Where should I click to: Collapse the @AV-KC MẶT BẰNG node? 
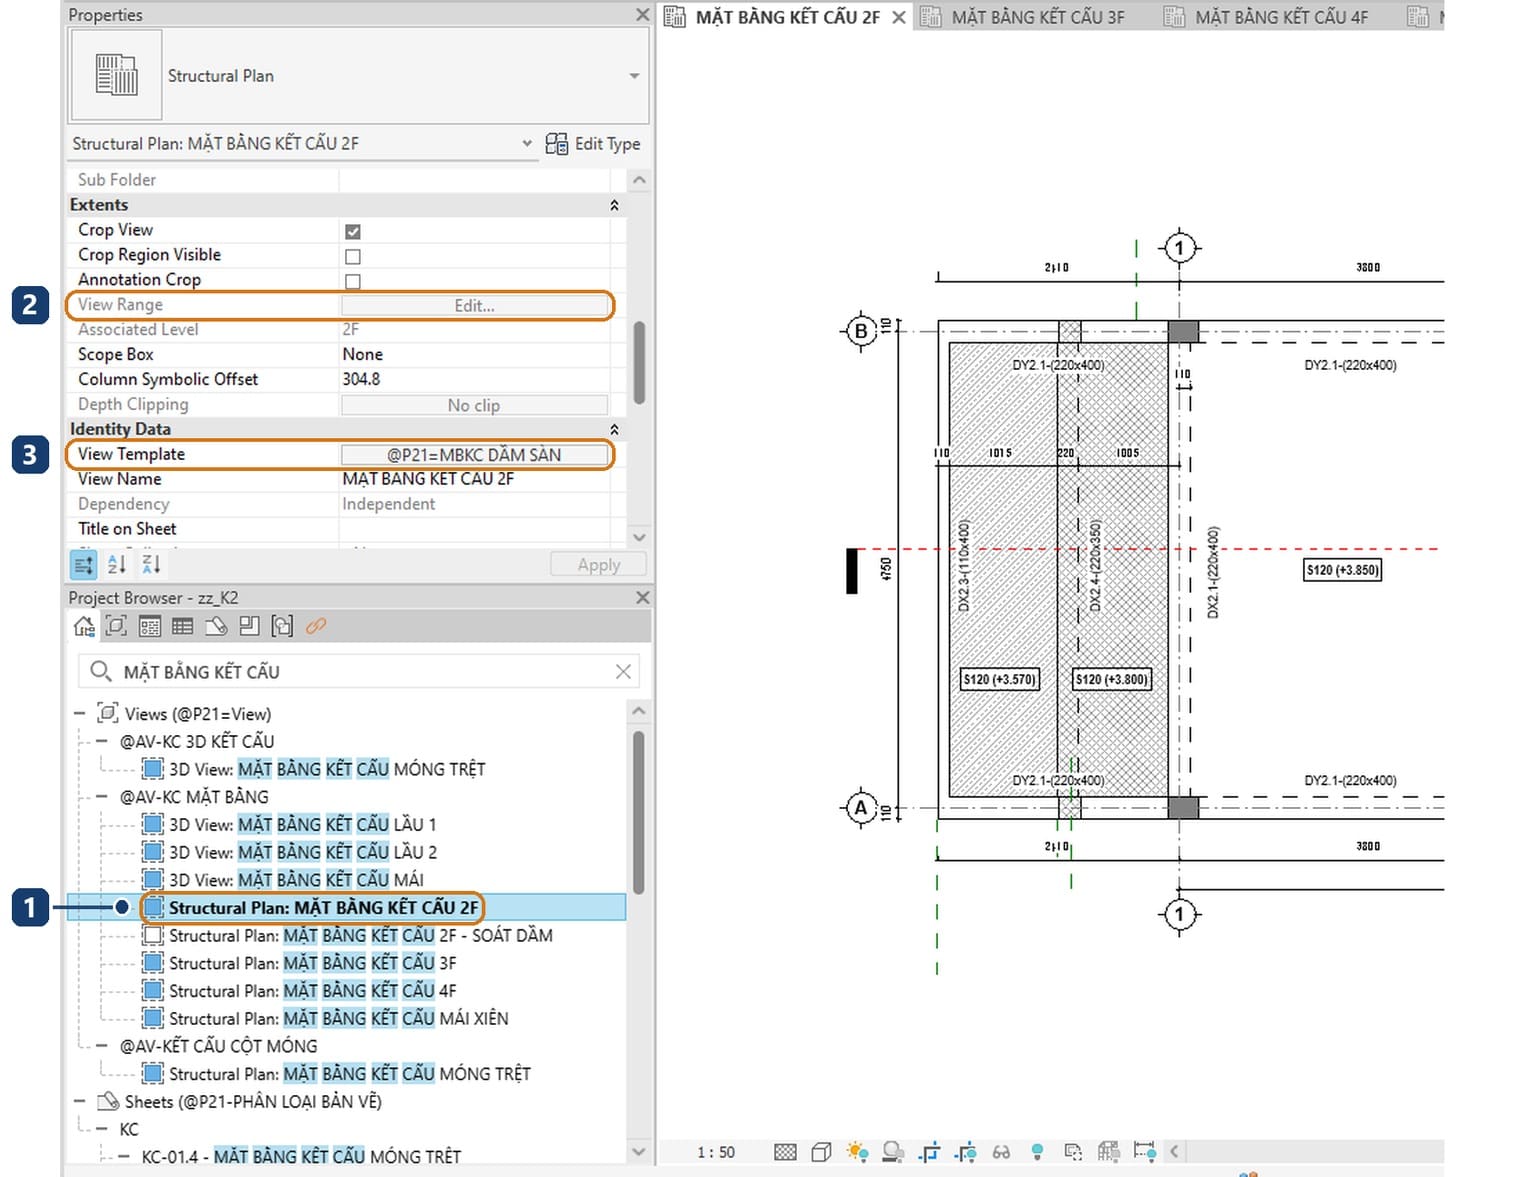[101, 797]
